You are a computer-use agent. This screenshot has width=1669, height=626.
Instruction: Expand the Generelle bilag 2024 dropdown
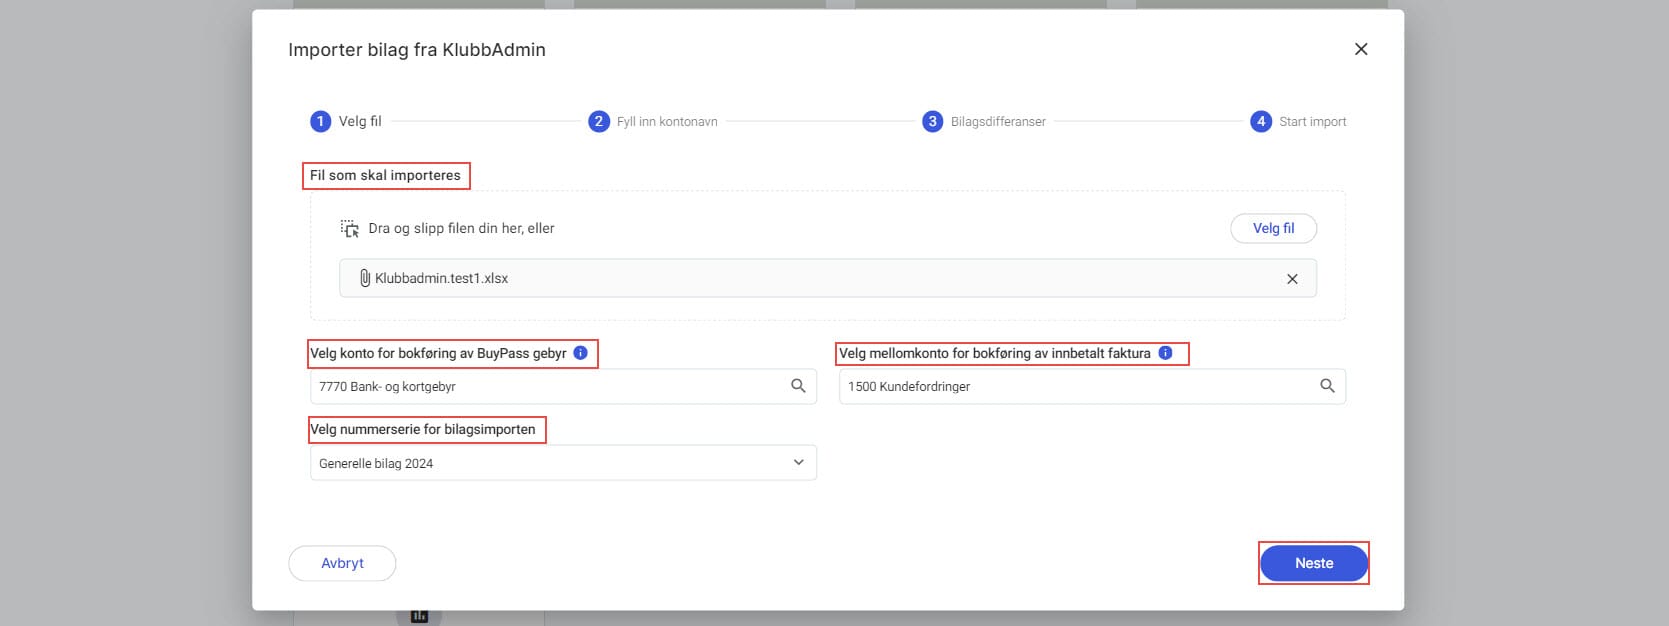[x=798, y=463]
